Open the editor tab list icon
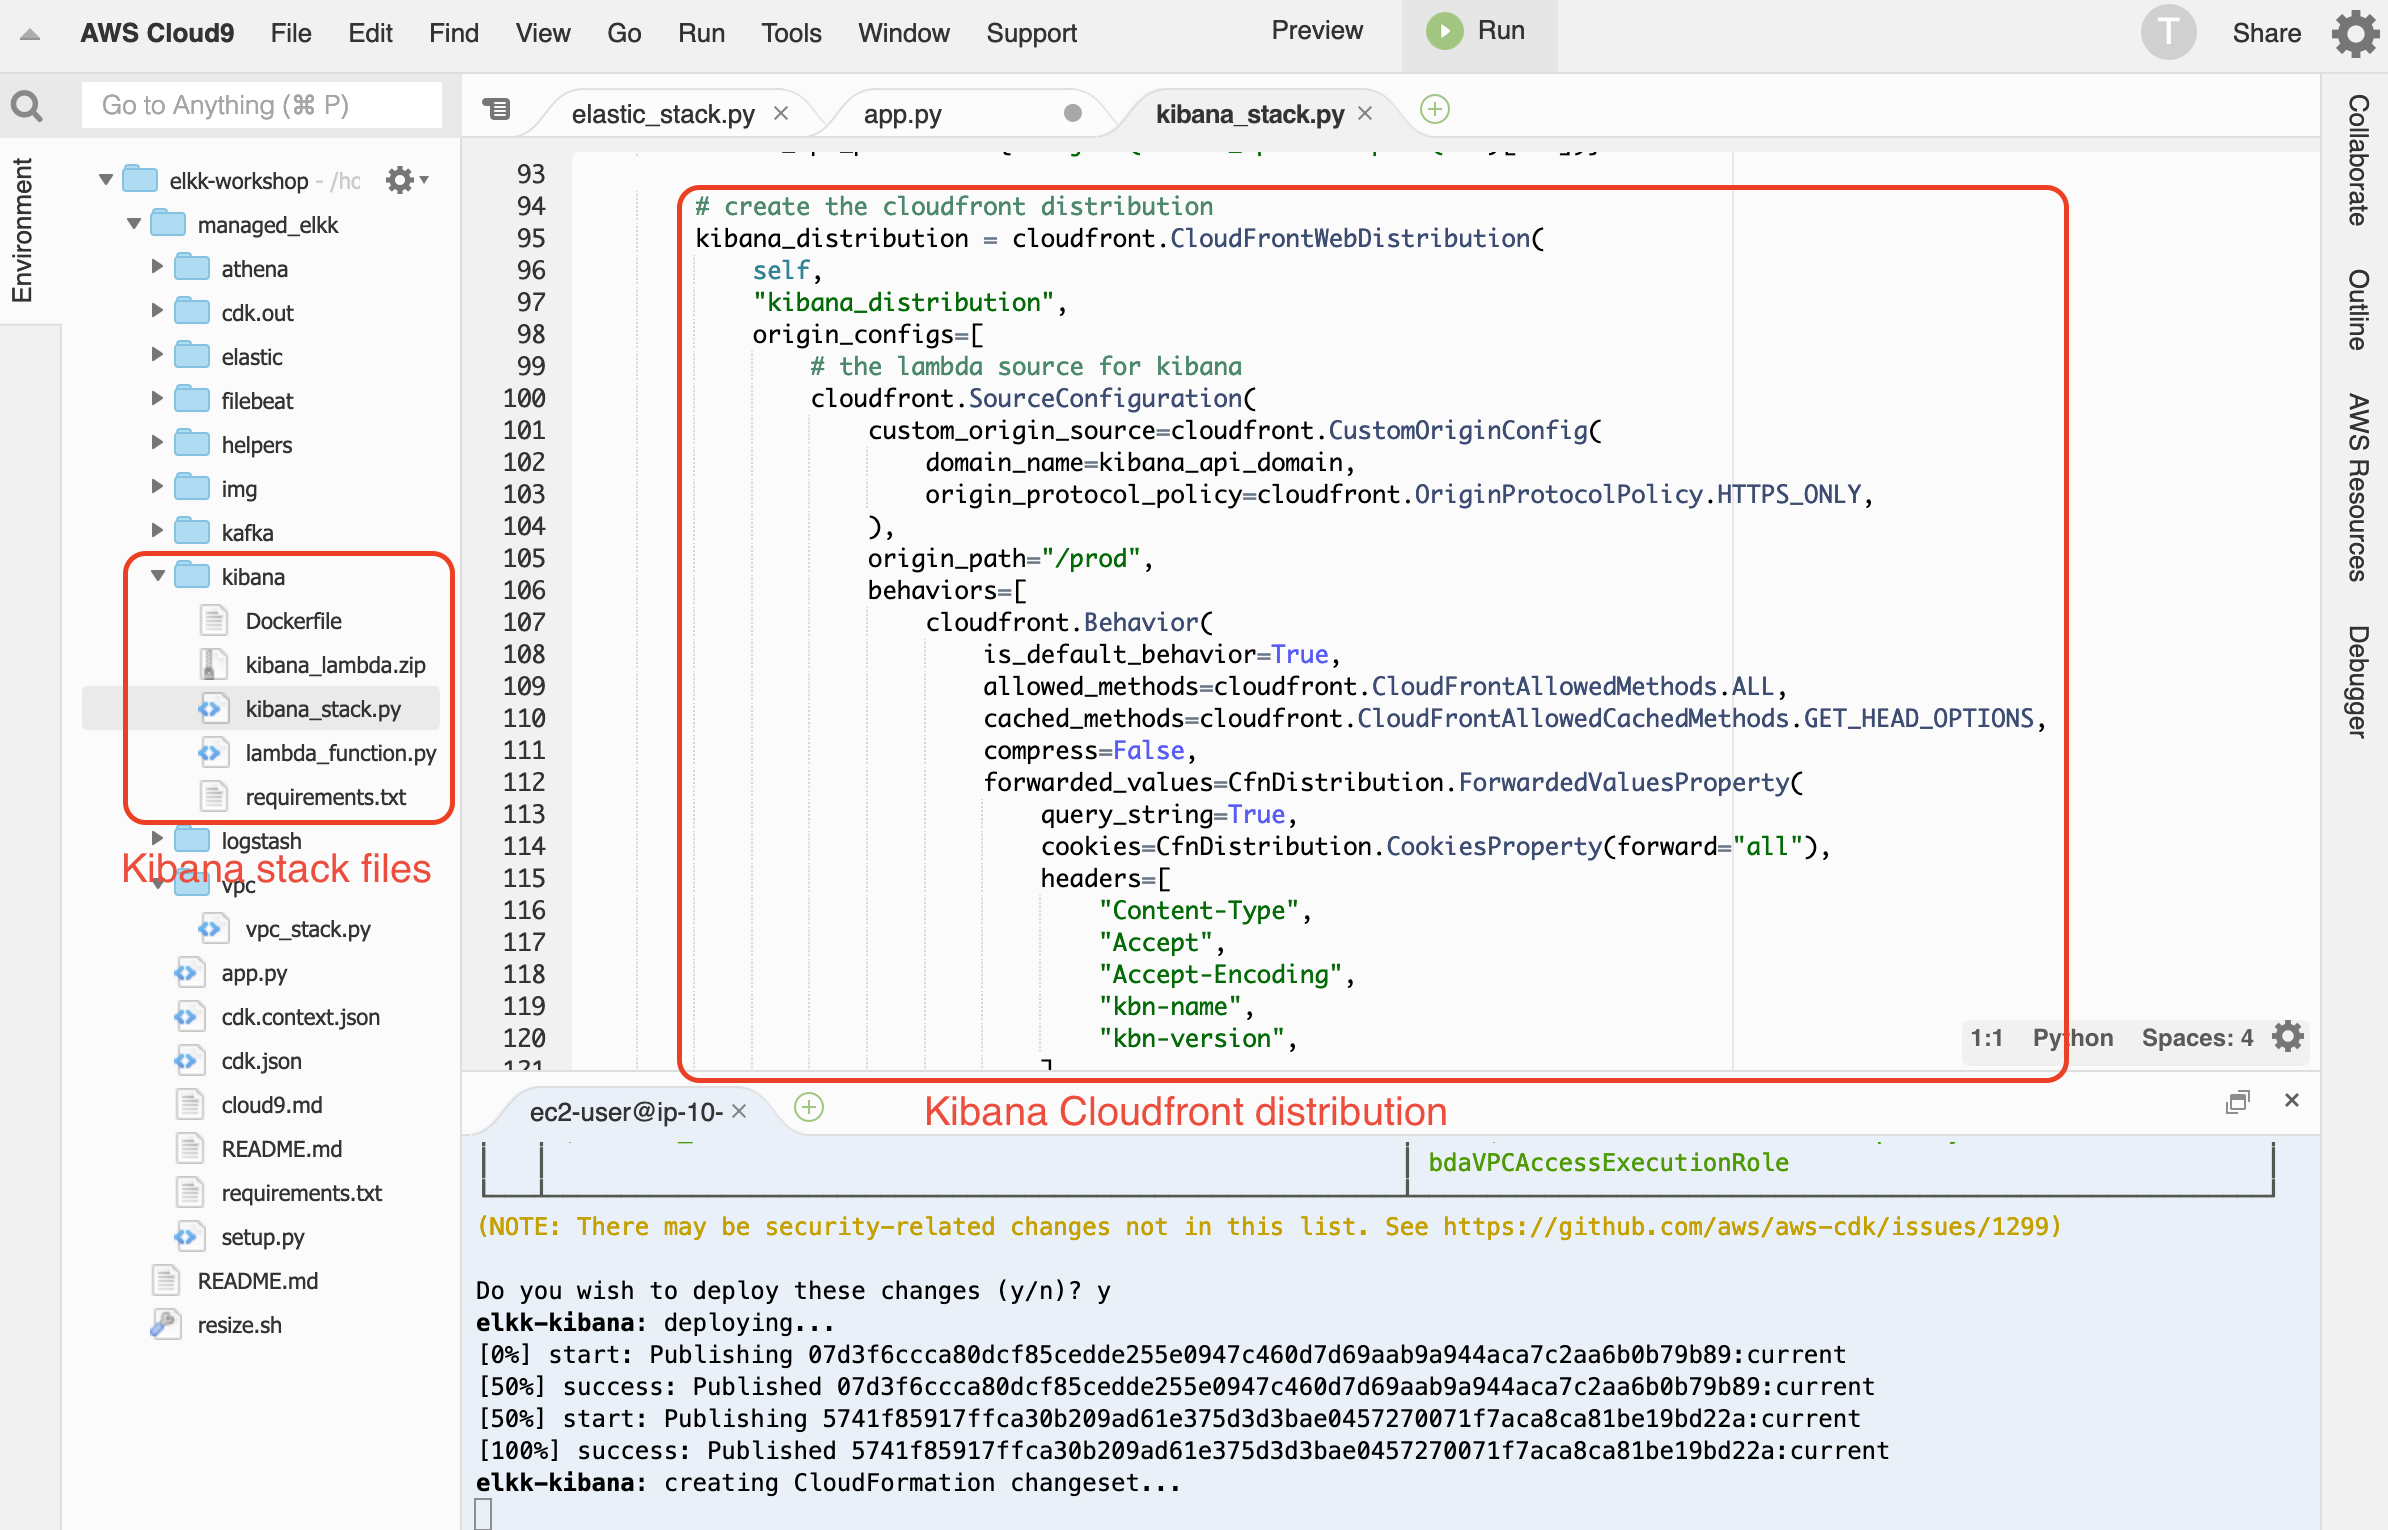2388x1530 pixels. click(496, 108)
